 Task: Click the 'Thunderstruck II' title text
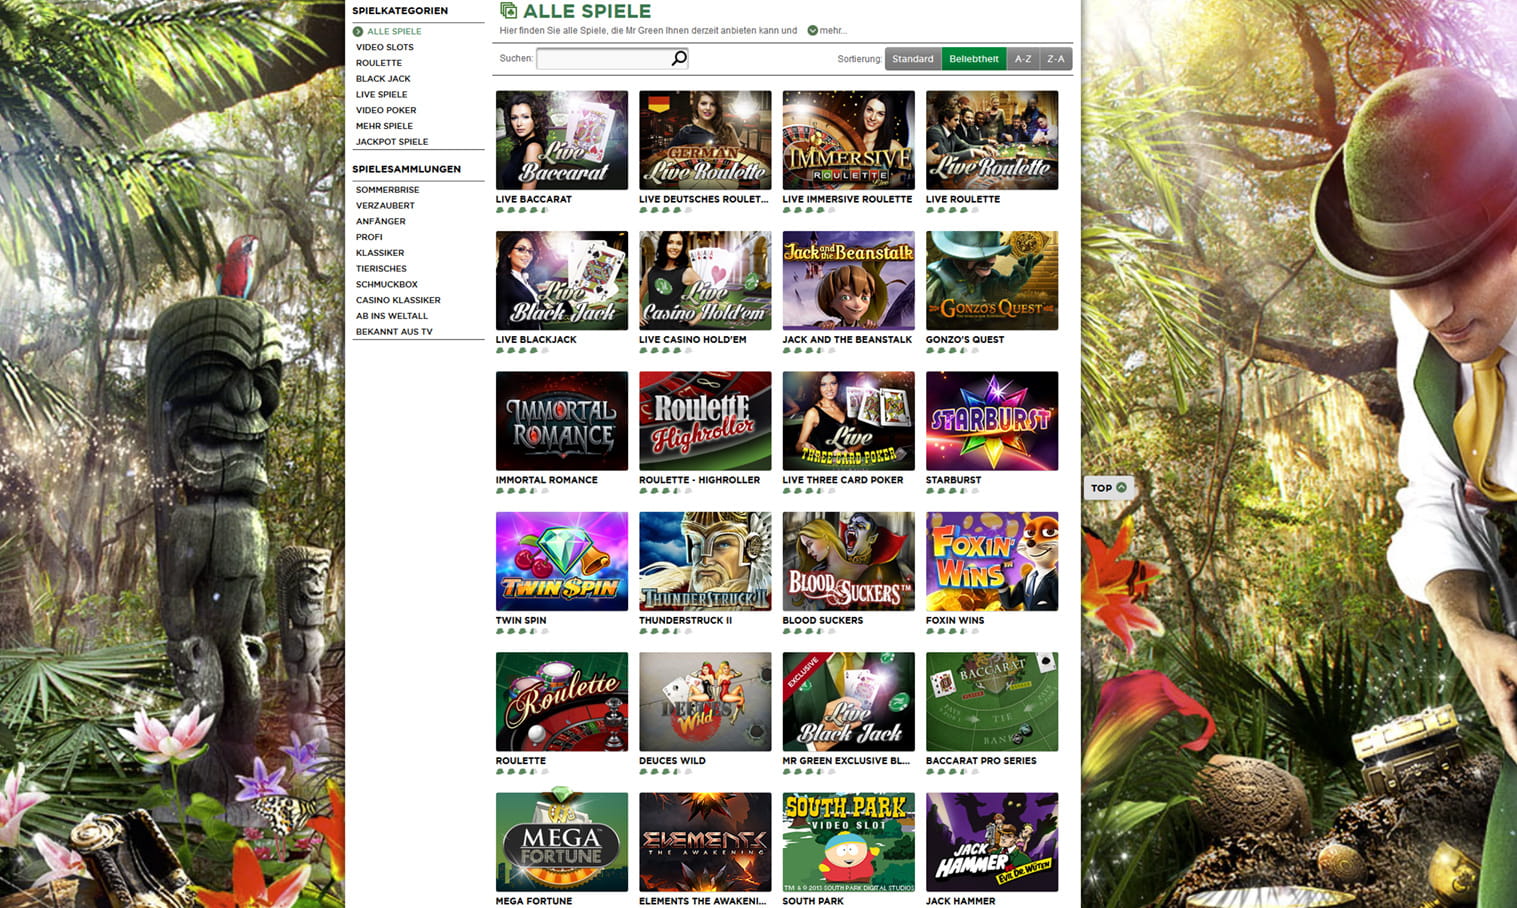685,620
